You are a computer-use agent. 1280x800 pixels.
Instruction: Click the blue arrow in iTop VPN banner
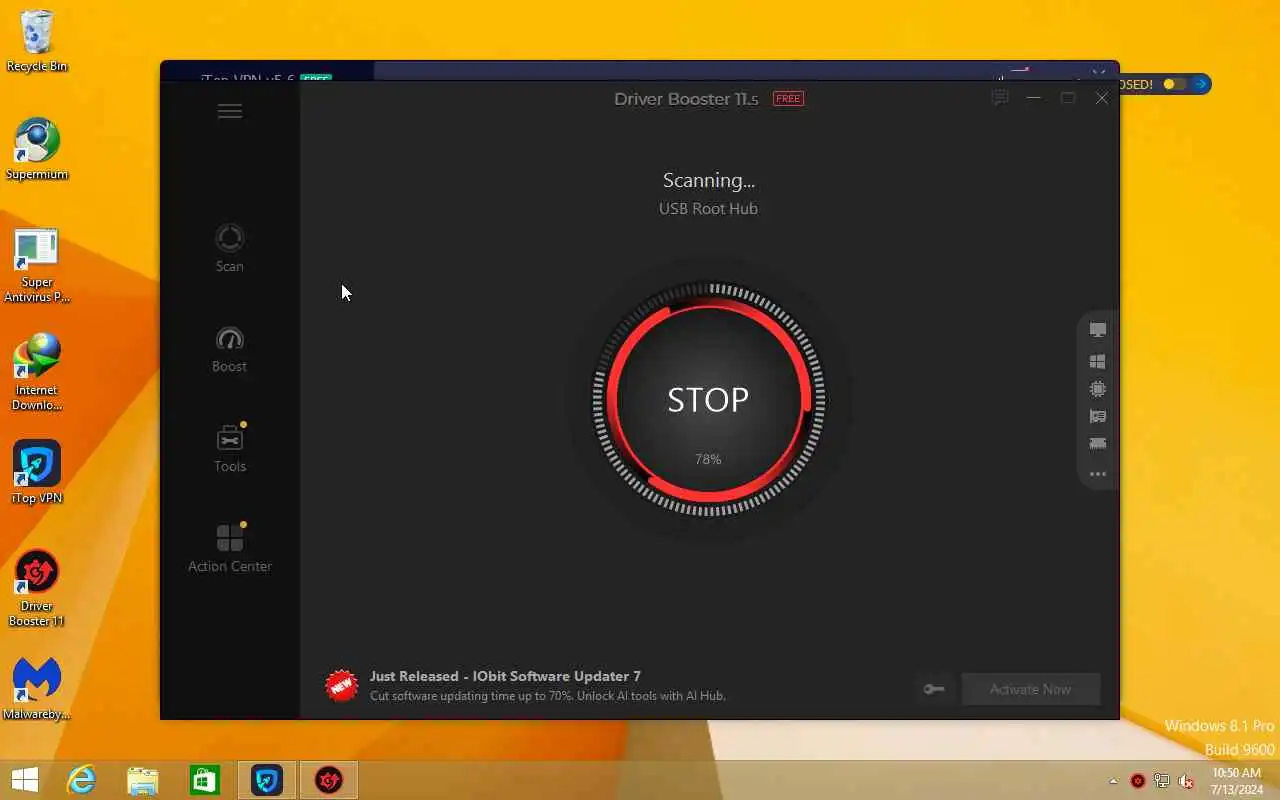click(x=1200, y=84)
